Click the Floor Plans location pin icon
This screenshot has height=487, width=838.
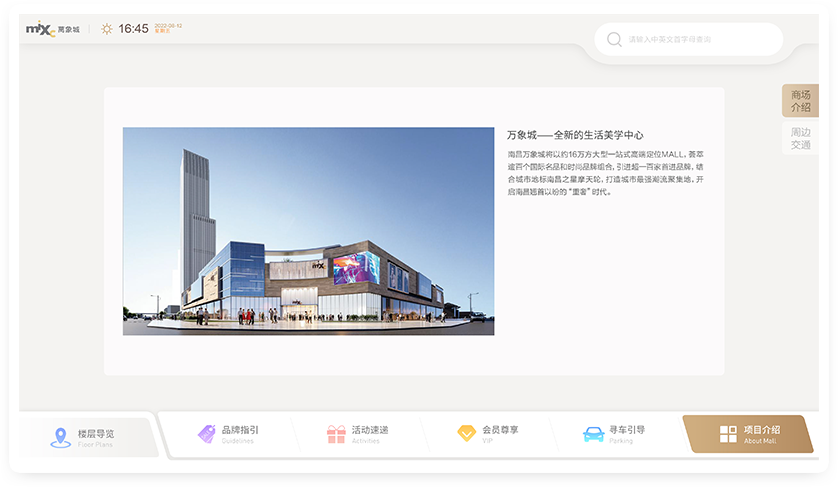pos(60,437)
